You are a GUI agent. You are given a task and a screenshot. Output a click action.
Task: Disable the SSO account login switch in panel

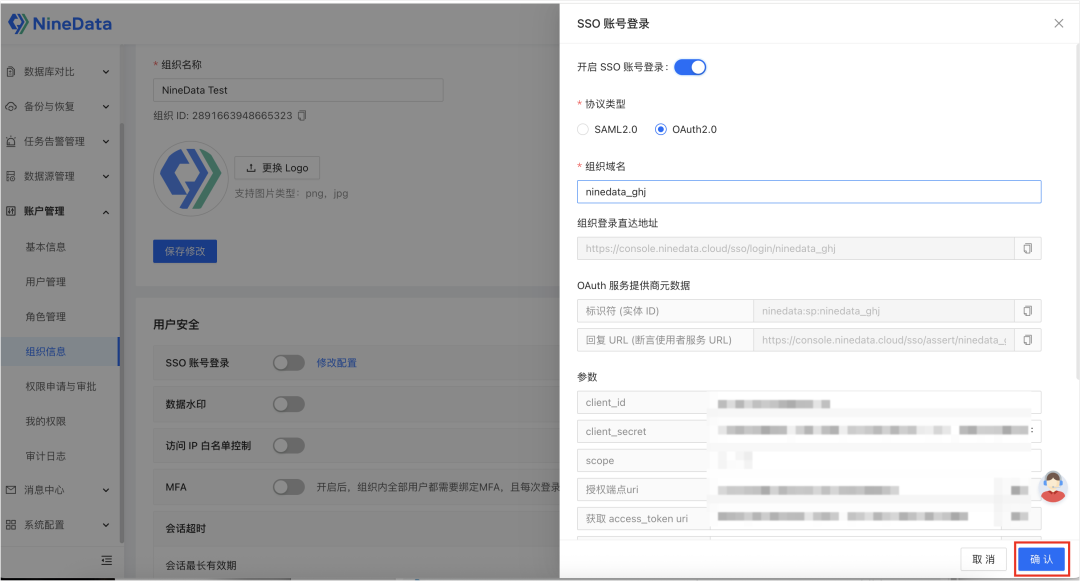click(x=690, y=67)
